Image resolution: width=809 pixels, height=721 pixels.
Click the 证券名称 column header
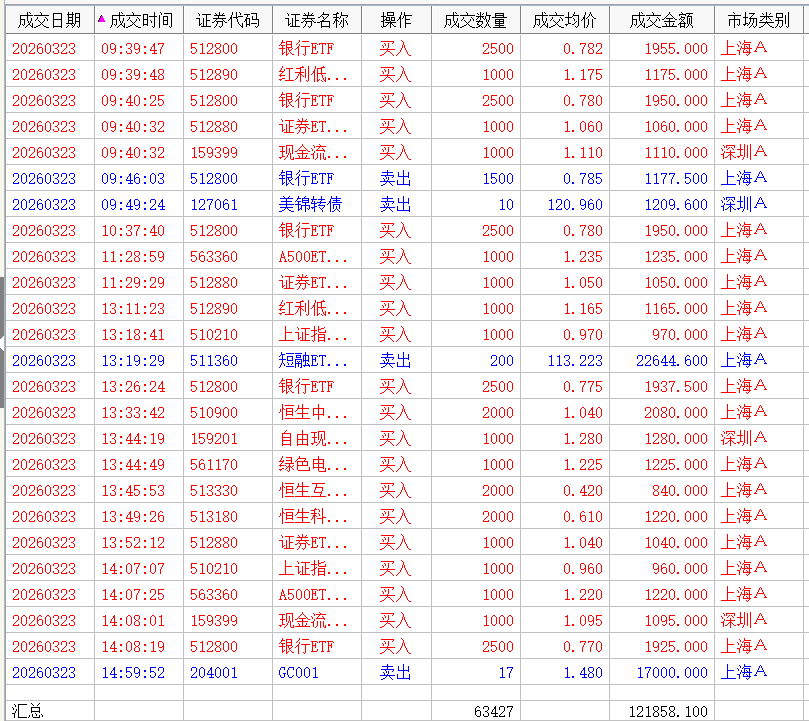click(x=316, y=20)
